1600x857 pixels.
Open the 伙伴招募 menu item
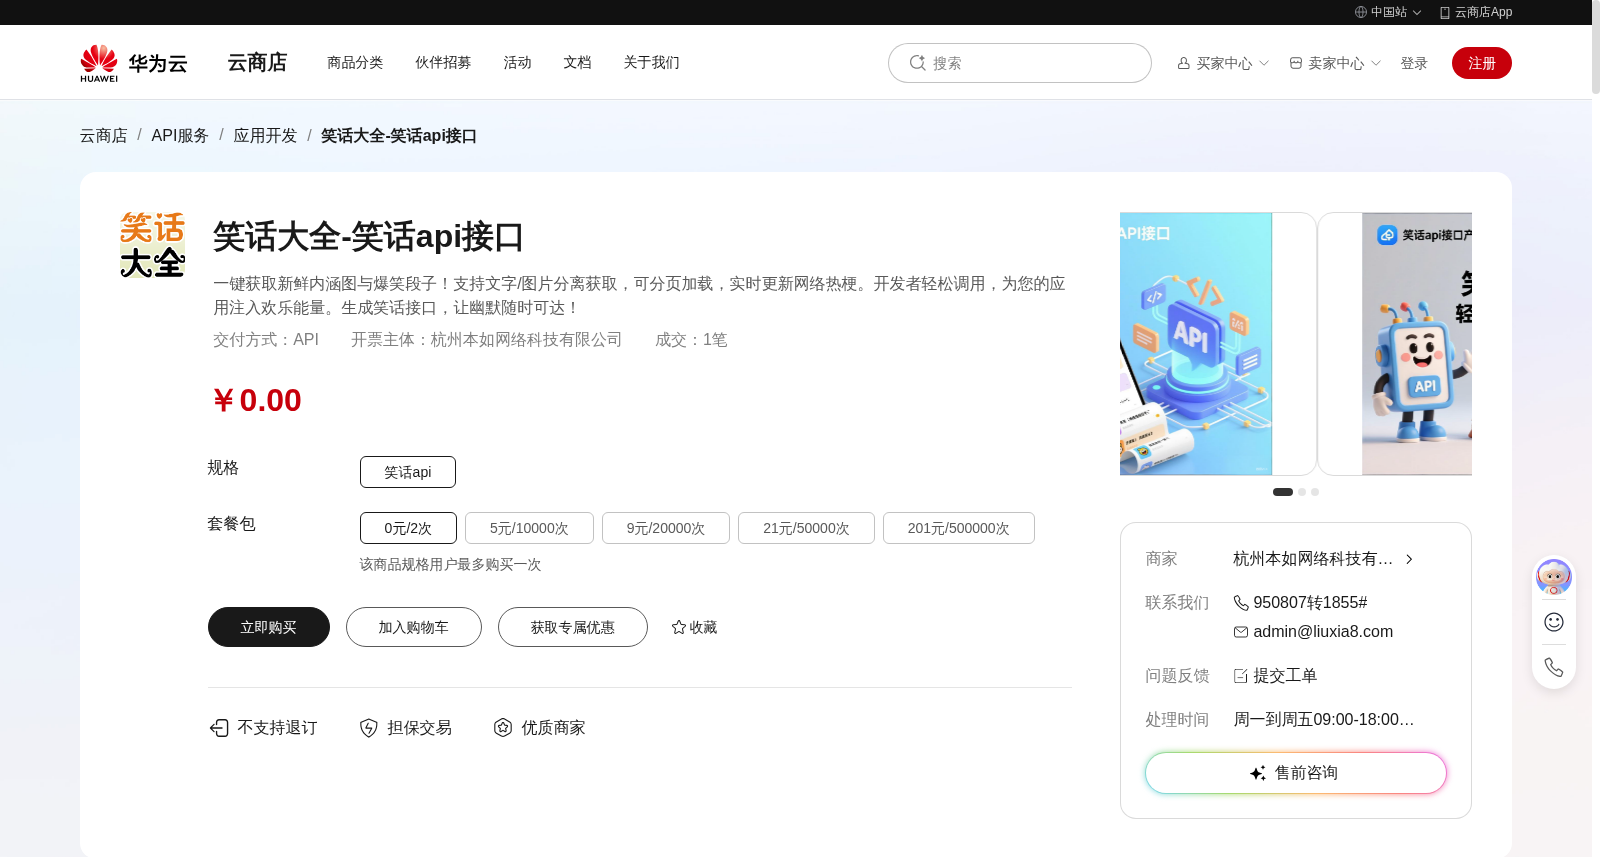pyautogui.click(x=443, y=62)
